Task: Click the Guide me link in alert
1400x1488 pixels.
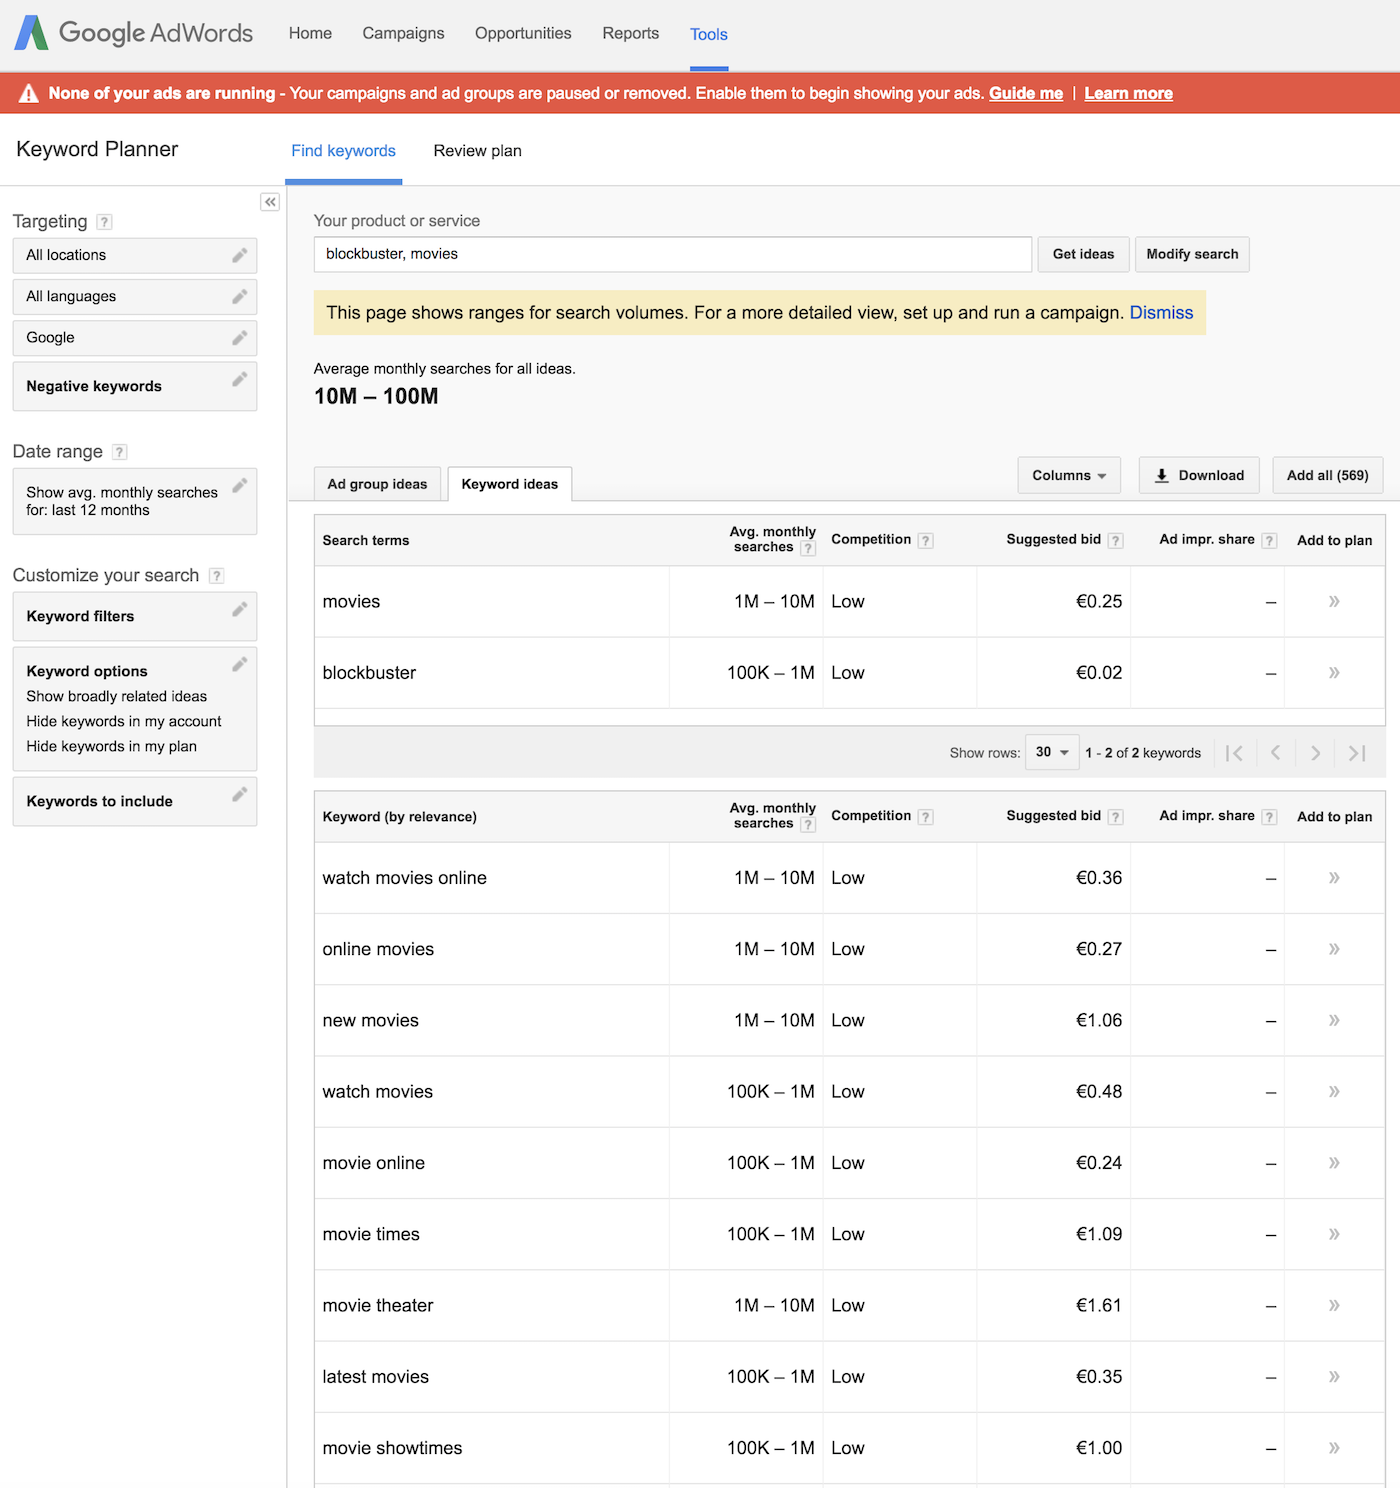Action: pos(1026,93)
